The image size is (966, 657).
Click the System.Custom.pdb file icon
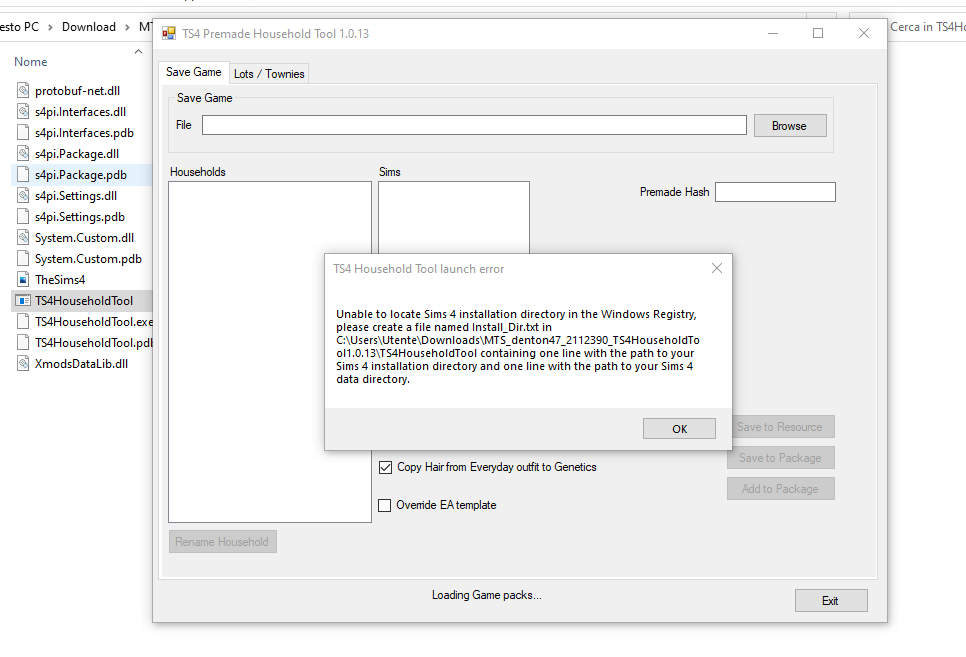tap(23, 258)
